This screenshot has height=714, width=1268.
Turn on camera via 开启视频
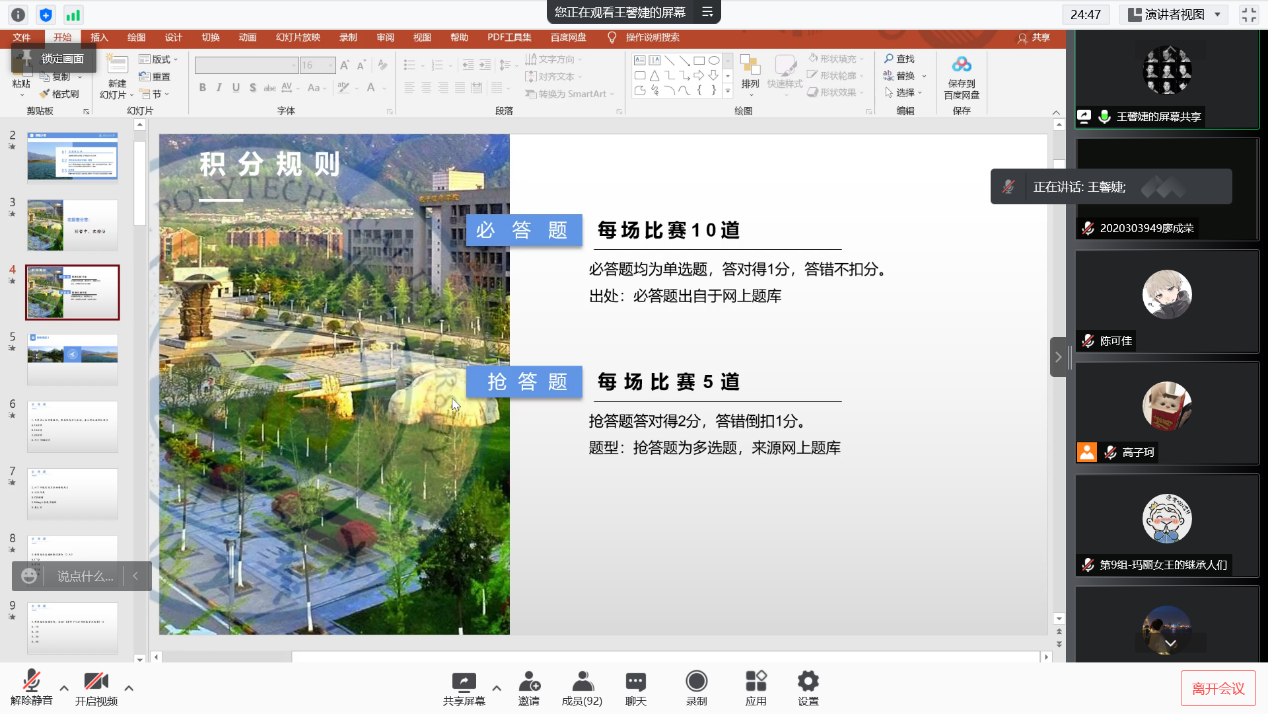[96, 688]
